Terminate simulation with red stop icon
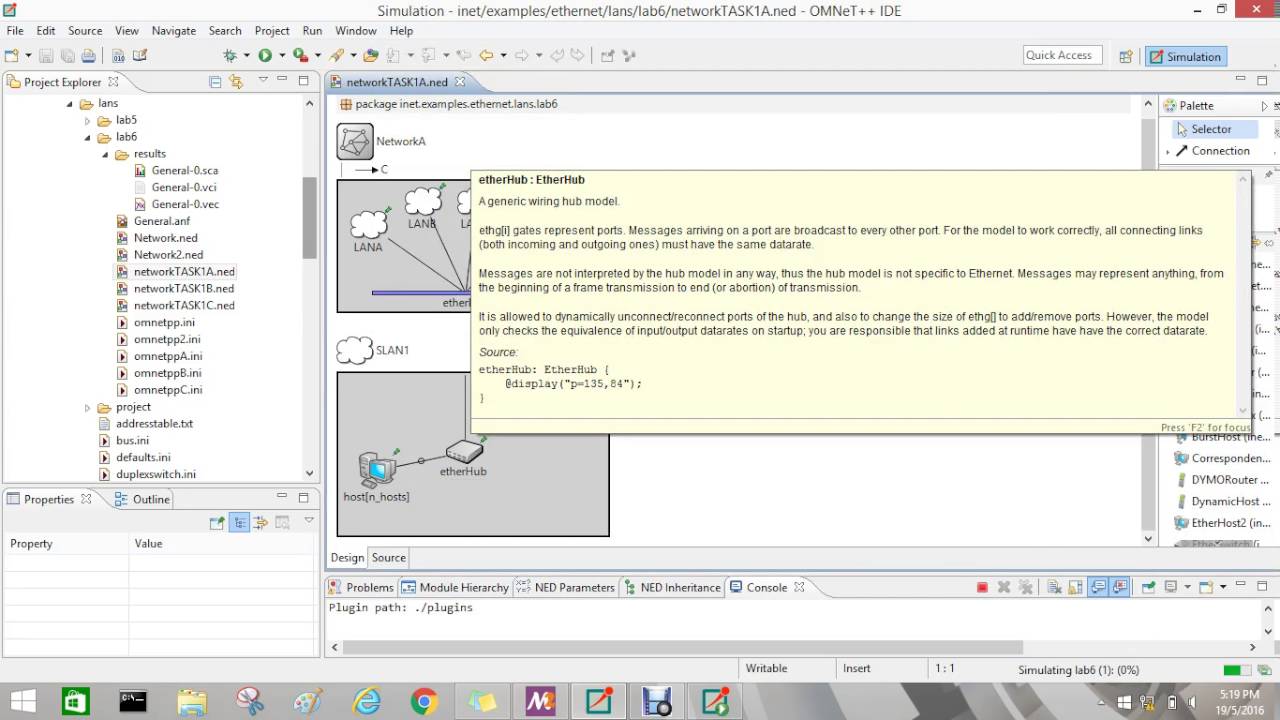 (982, 587)
